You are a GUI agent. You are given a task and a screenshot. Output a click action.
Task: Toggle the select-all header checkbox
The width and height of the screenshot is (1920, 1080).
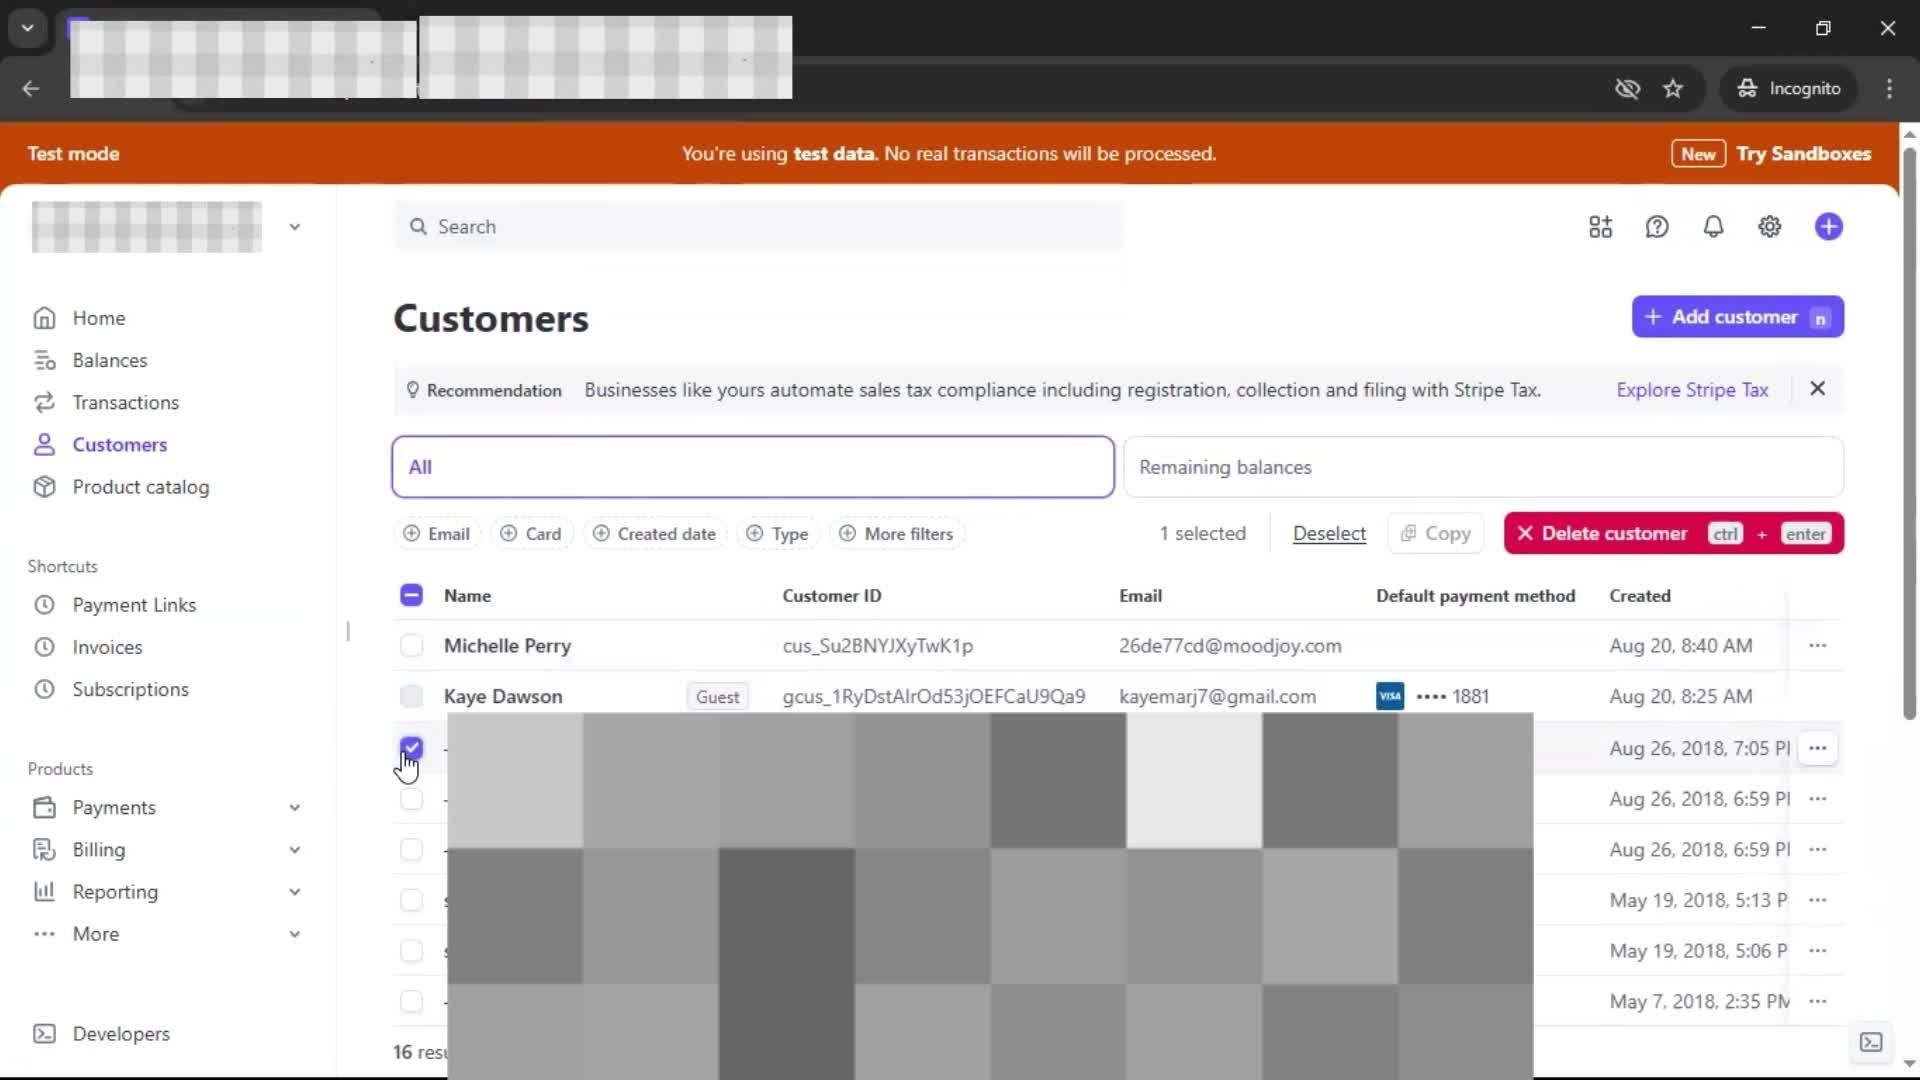click(x=411, y=596)
